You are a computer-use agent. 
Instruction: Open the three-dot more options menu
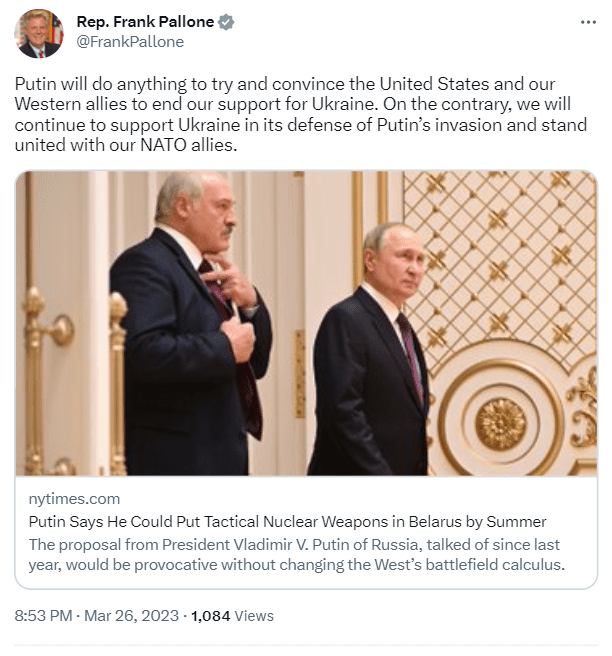(589, 21)
